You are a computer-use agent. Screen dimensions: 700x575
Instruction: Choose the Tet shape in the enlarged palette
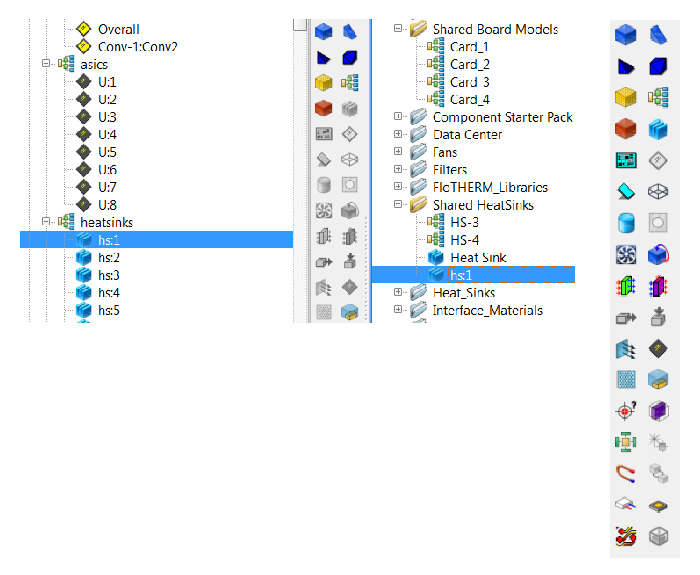pyautogui.click(x=625, y=67)
